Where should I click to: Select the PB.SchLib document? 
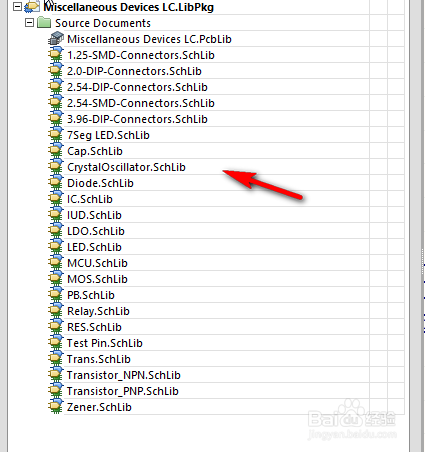click(x=91, y=295)
